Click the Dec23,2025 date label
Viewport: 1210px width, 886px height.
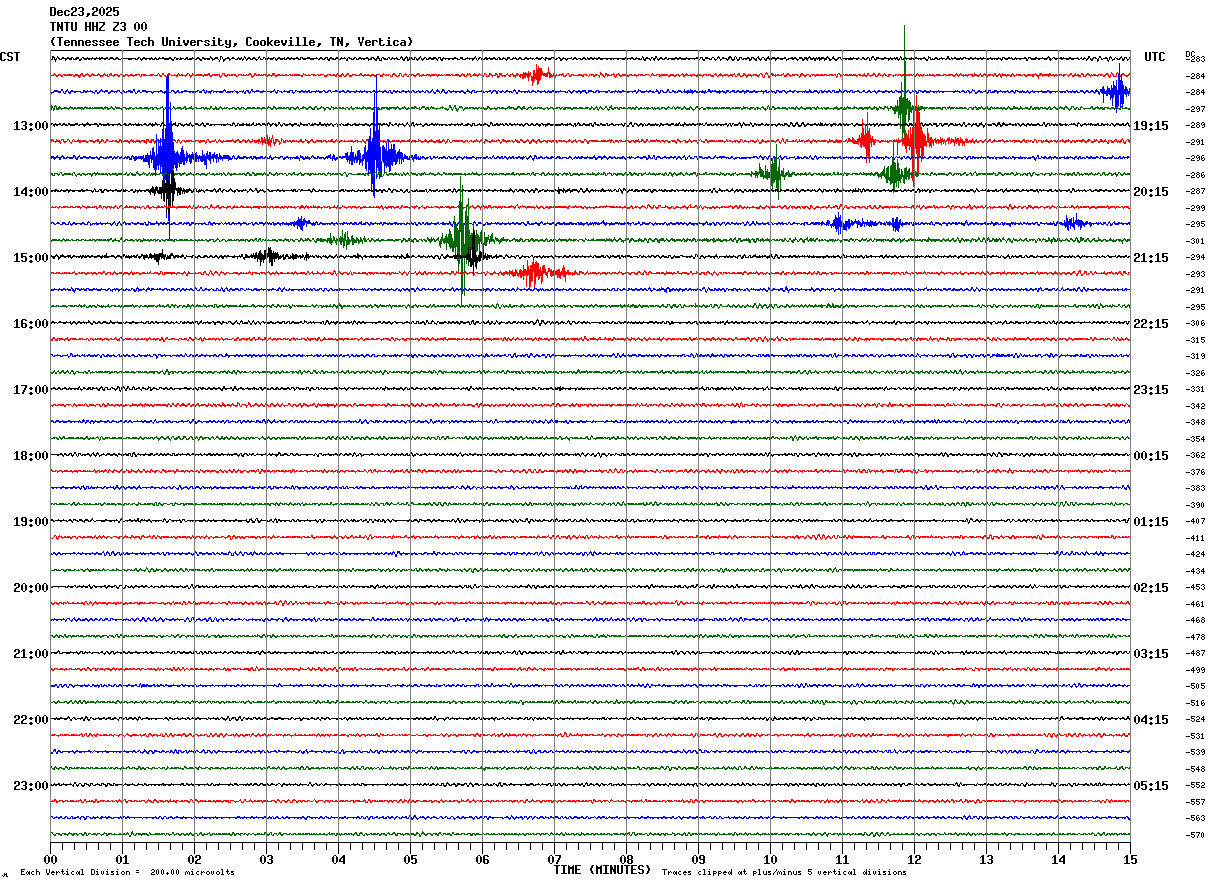84,12
